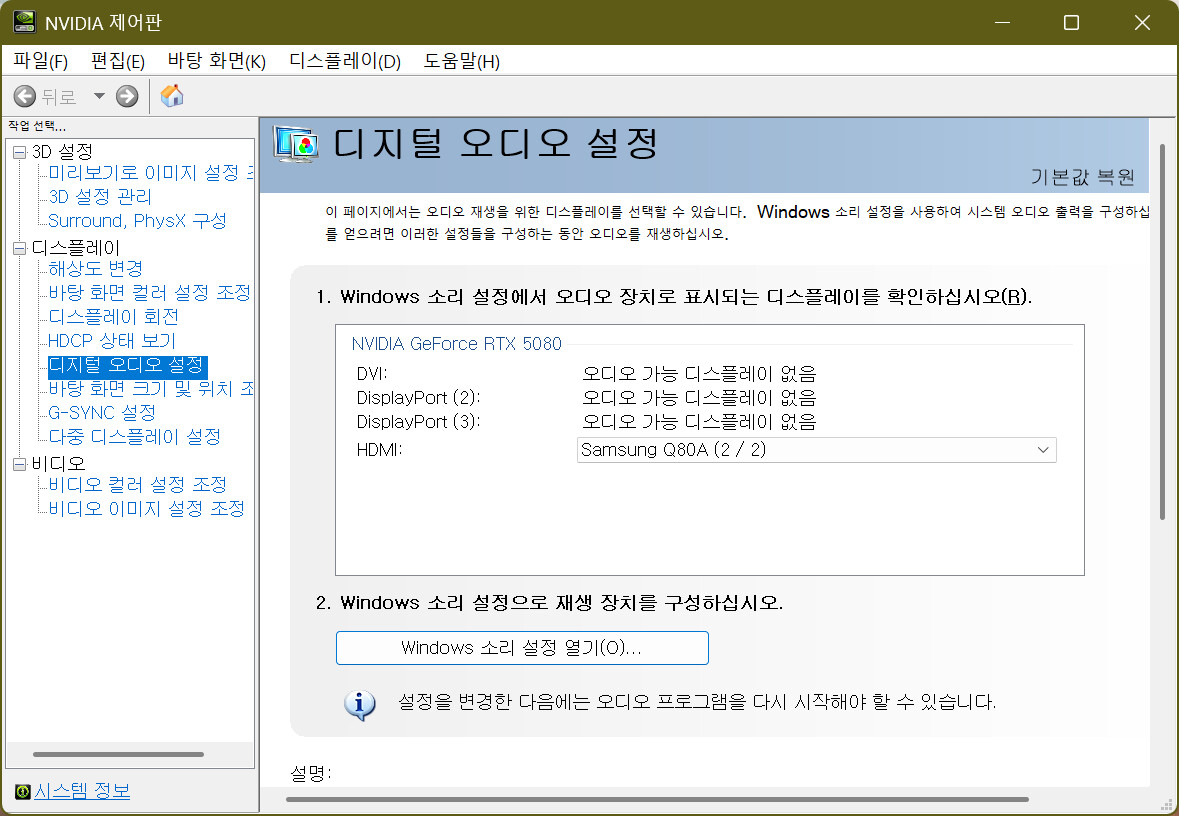Click the NVIDIA GeForce RTX 5080 label

pyautogui.click(x=456, y=344)
